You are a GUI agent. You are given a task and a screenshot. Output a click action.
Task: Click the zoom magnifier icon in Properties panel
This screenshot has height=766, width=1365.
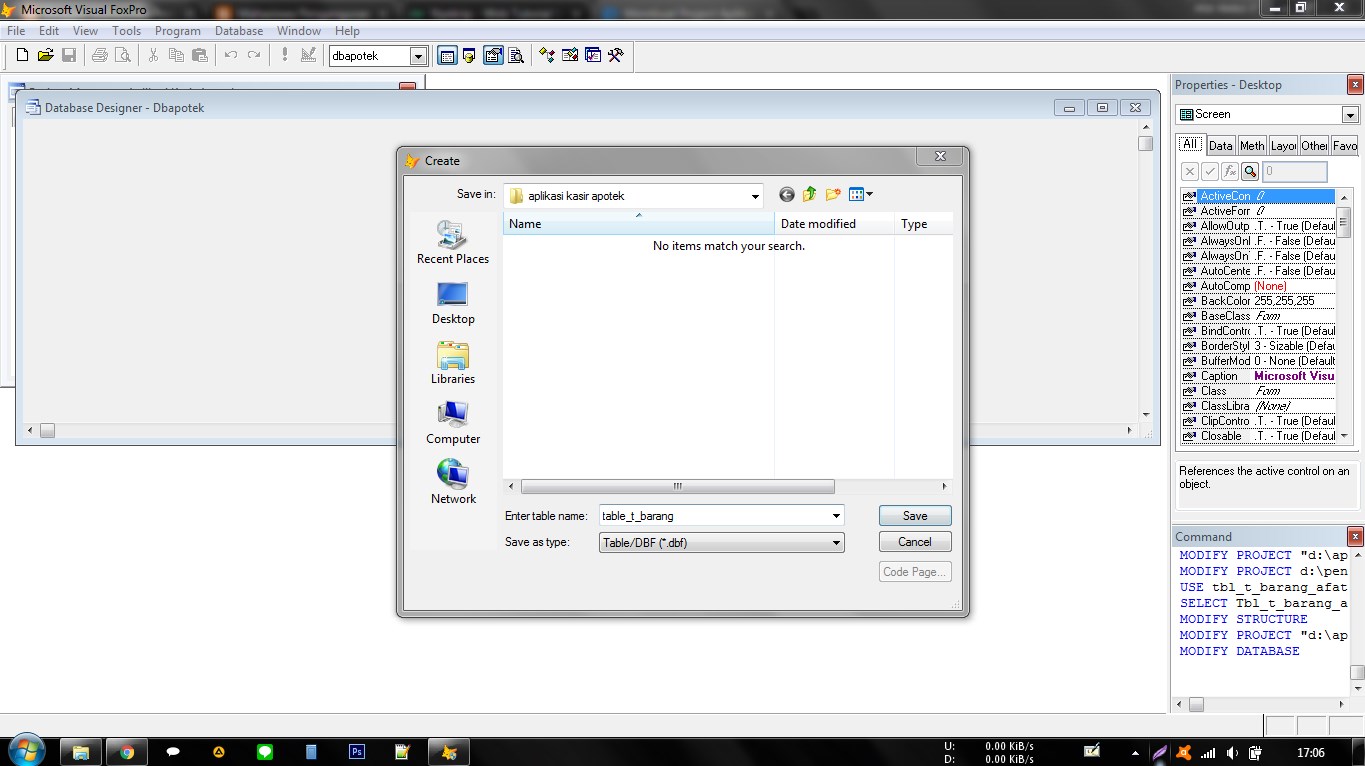coord(1250,171)
